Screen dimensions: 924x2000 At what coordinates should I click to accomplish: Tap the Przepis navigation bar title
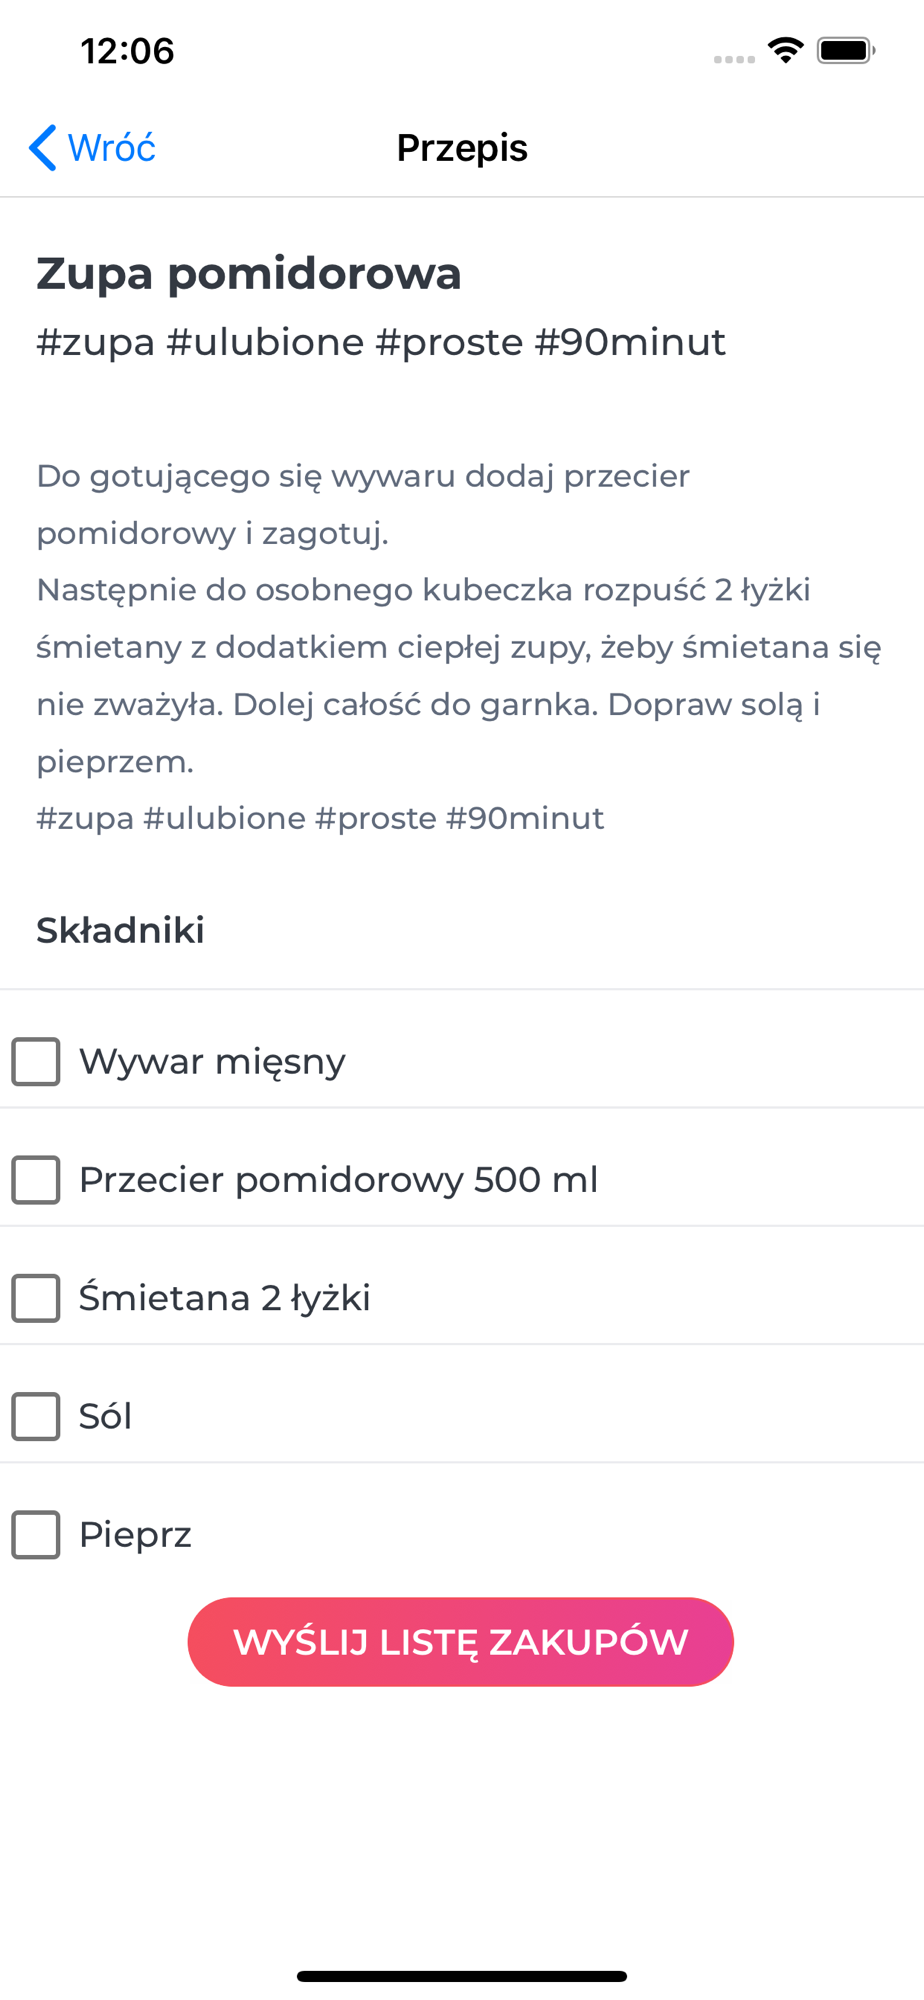[462, 148]
